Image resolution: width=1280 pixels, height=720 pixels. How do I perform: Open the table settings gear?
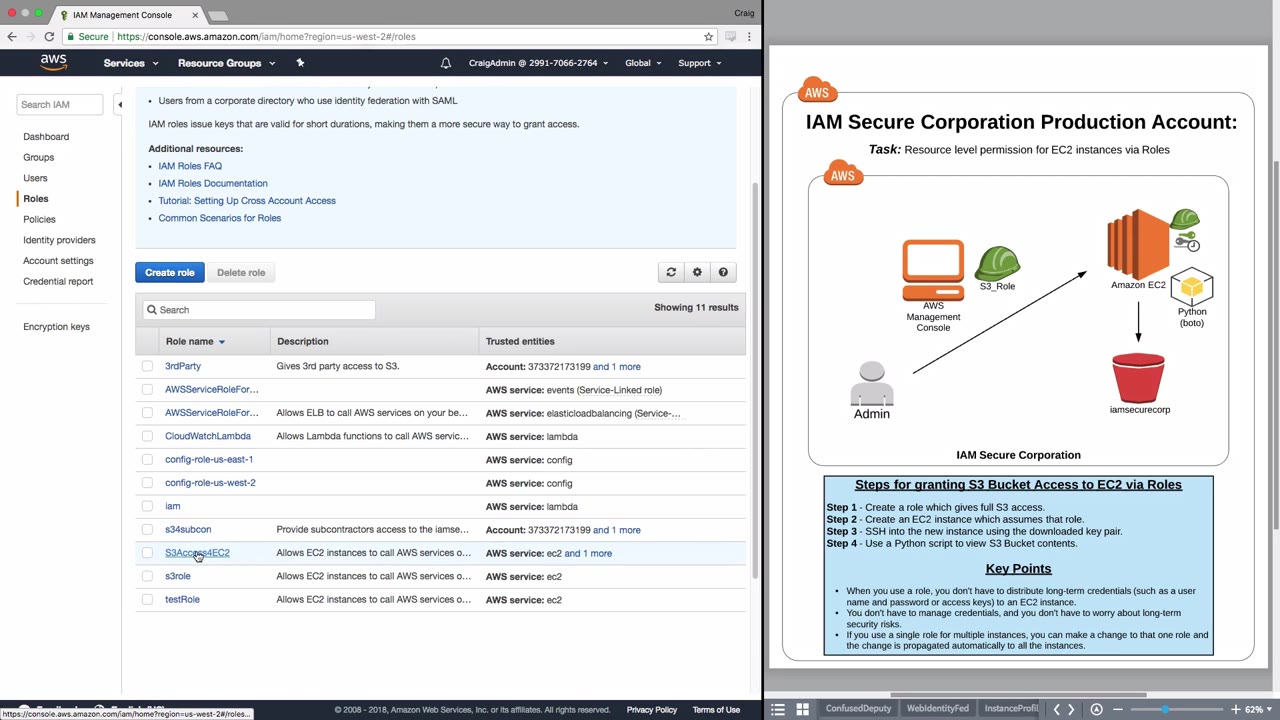coord(697,272)
